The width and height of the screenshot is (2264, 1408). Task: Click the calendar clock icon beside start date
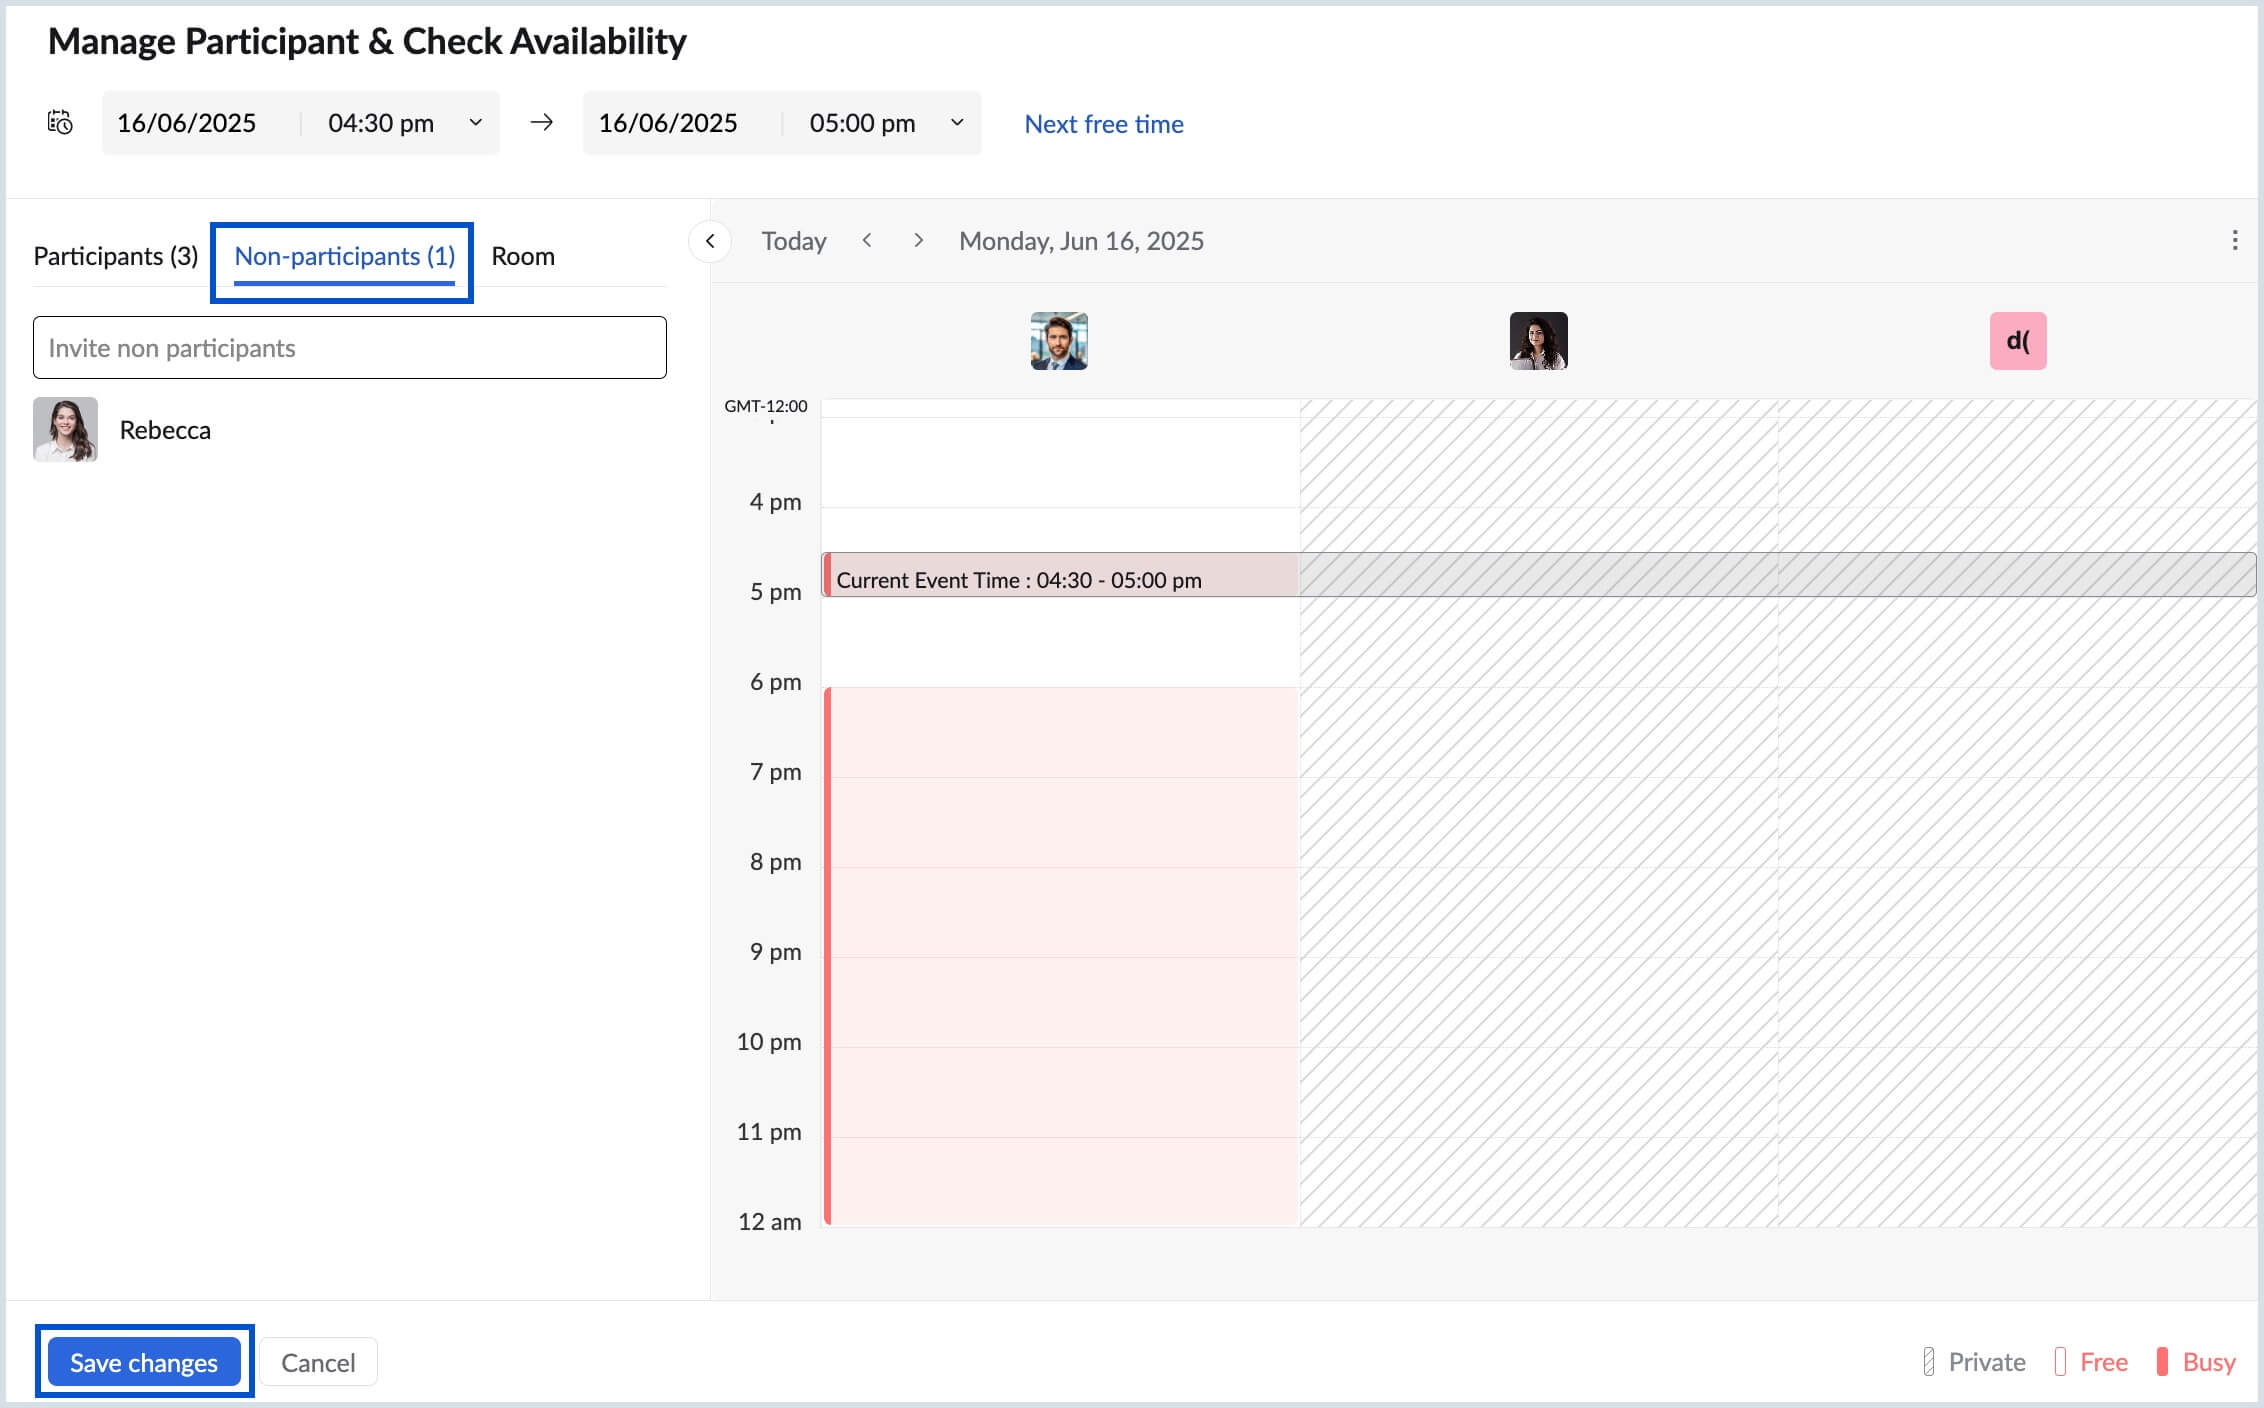(60, 122)
